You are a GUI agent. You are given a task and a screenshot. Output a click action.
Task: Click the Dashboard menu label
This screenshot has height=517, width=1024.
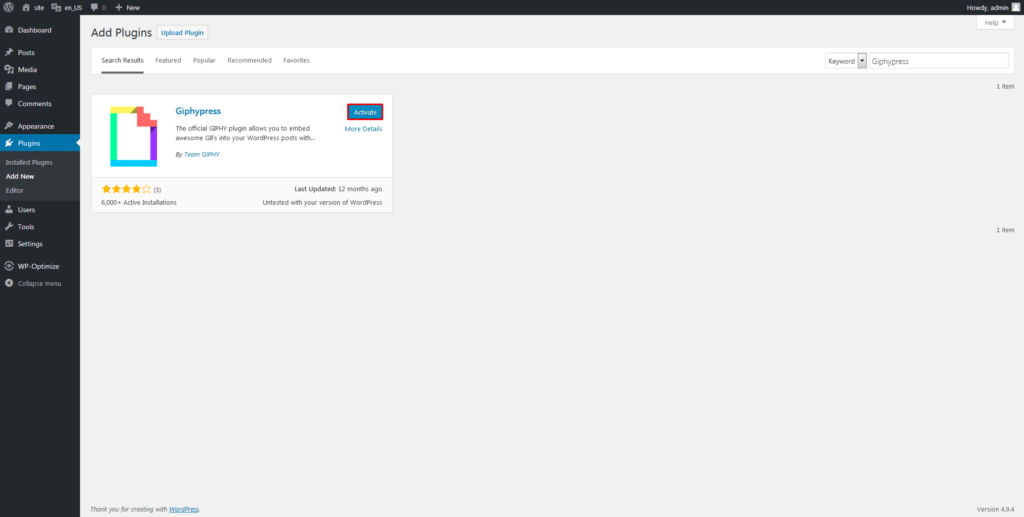click(35, 30)
